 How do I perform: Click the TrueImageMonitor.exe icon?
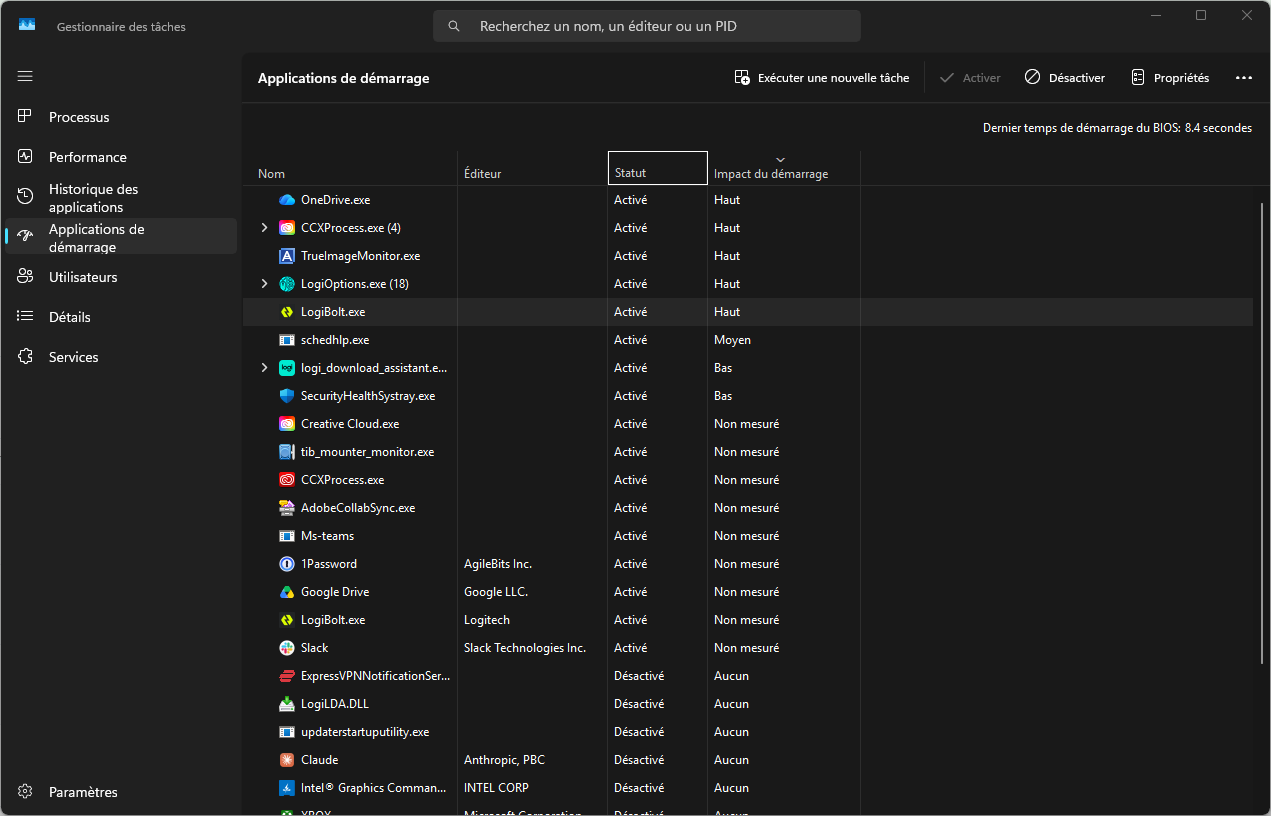point(287,256)
